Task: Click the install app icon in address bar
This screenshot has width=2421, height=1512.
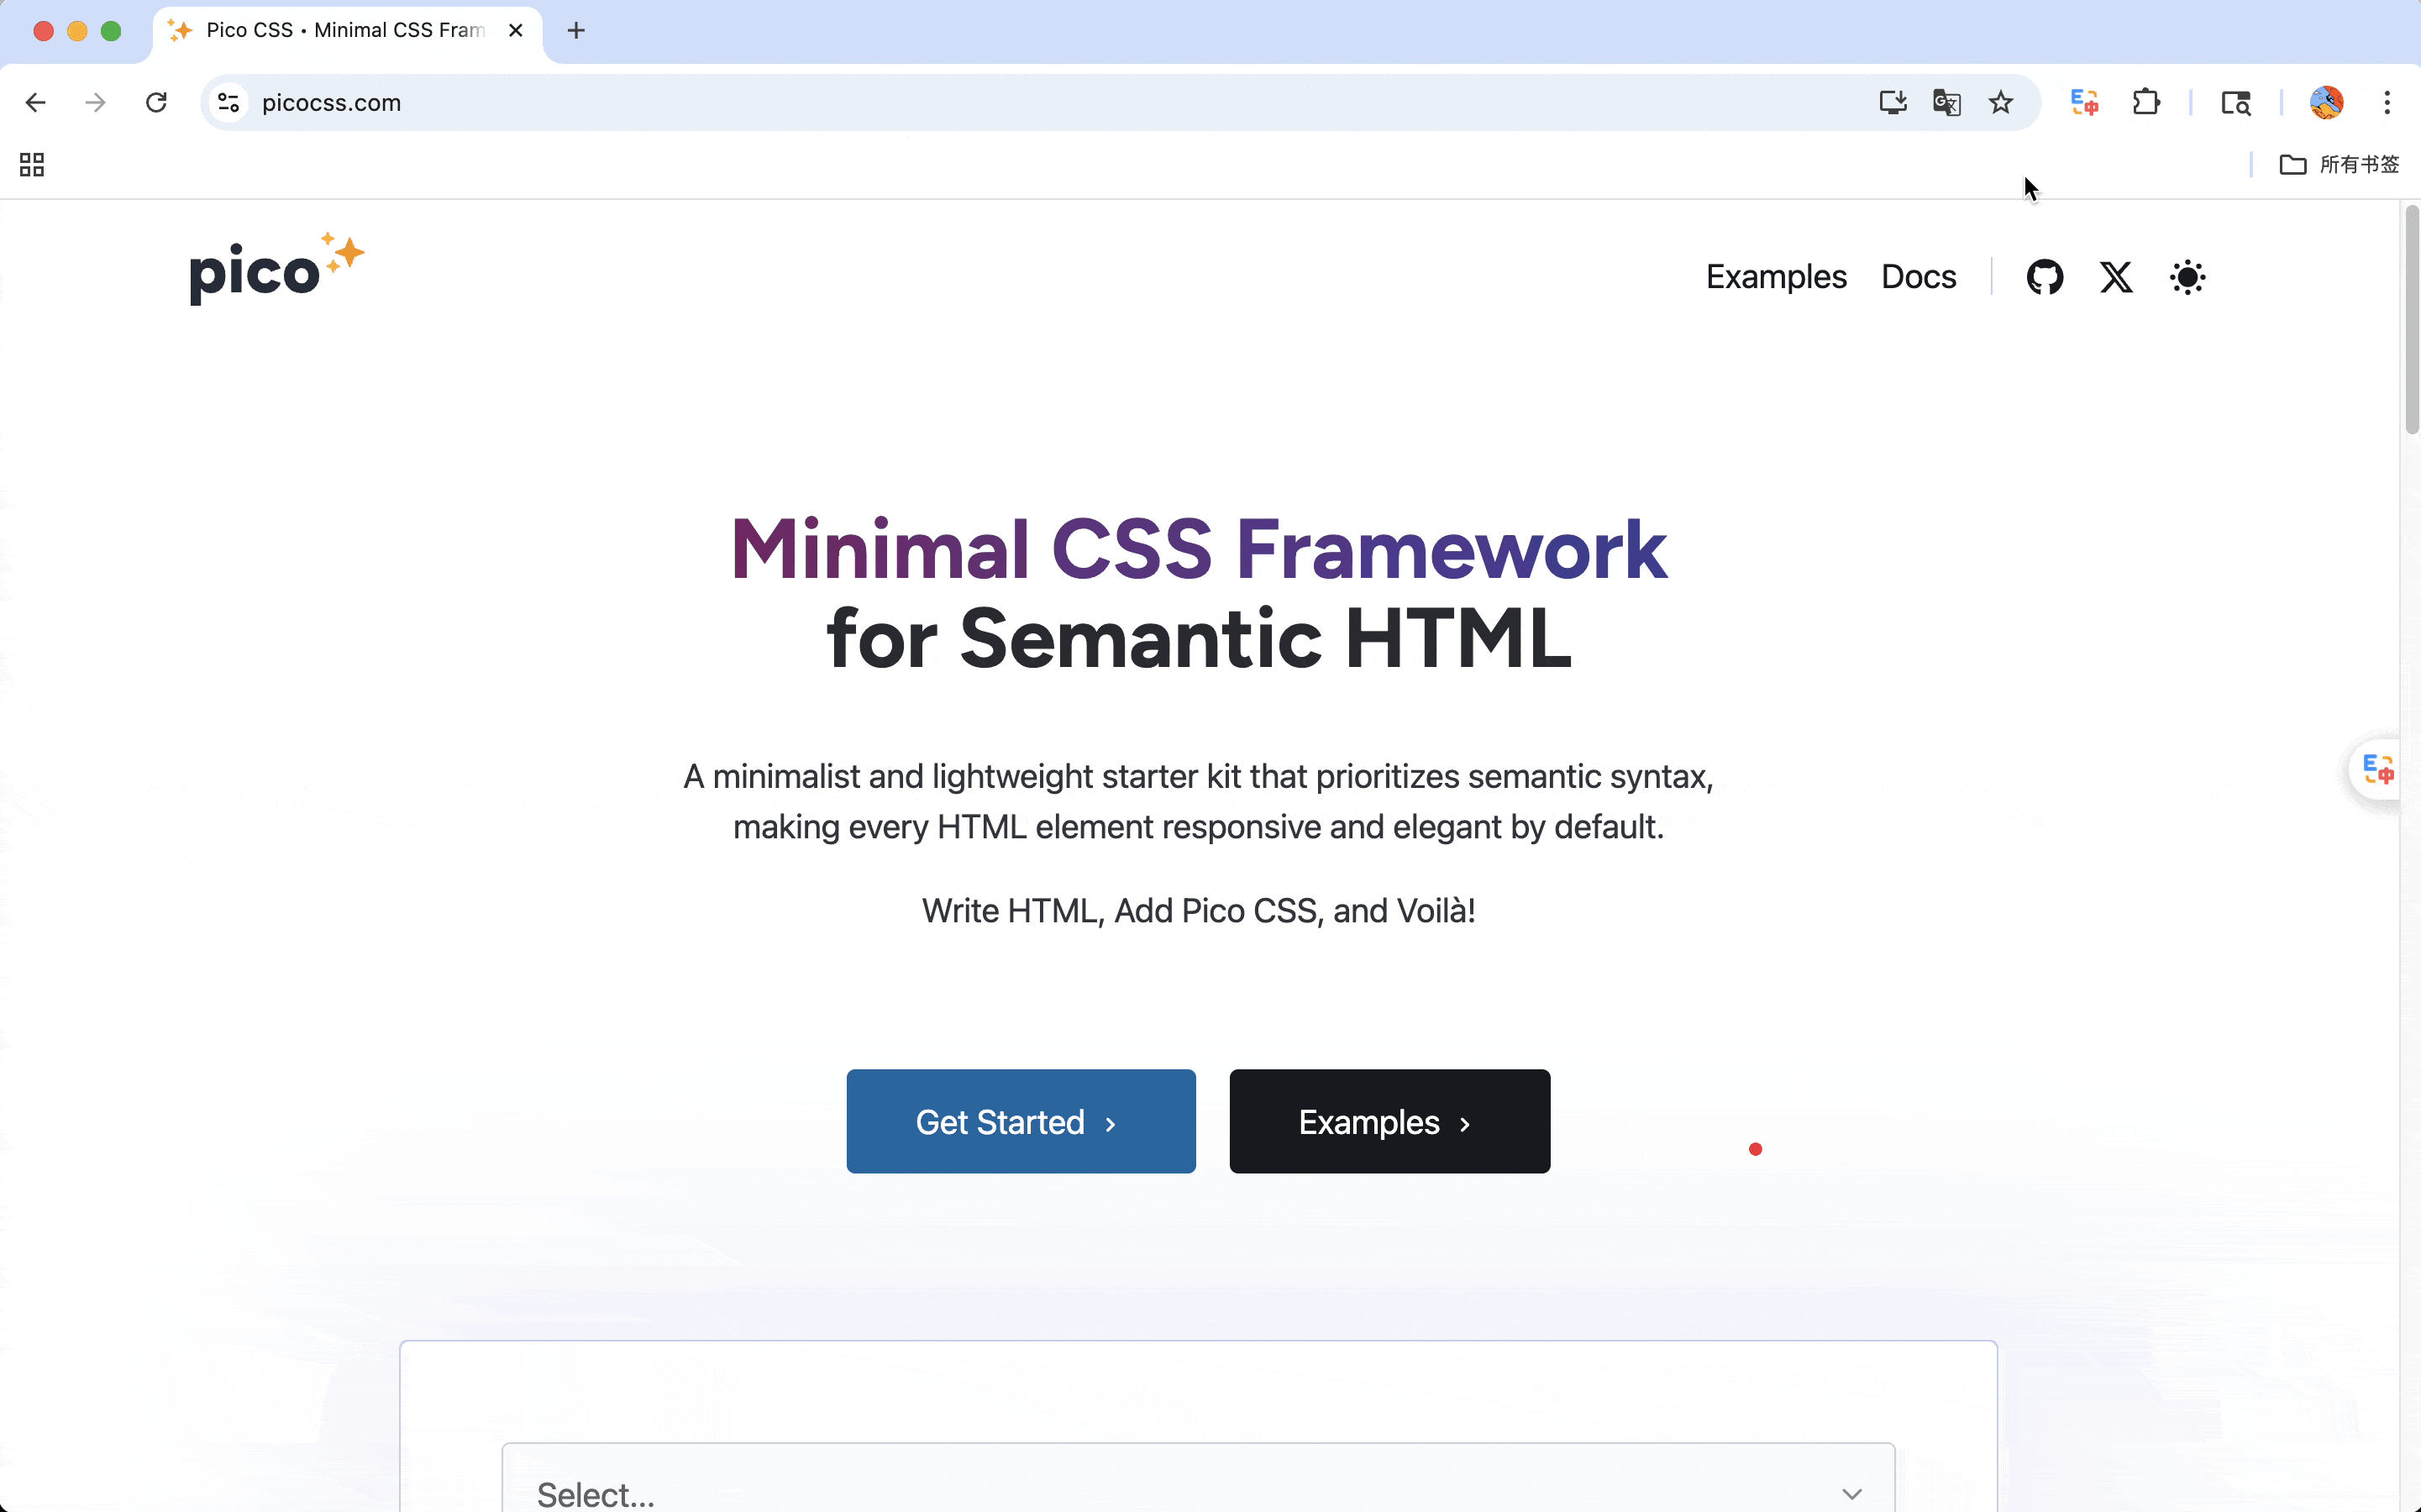Action: pyautogui.click(x=1892, y=102)
